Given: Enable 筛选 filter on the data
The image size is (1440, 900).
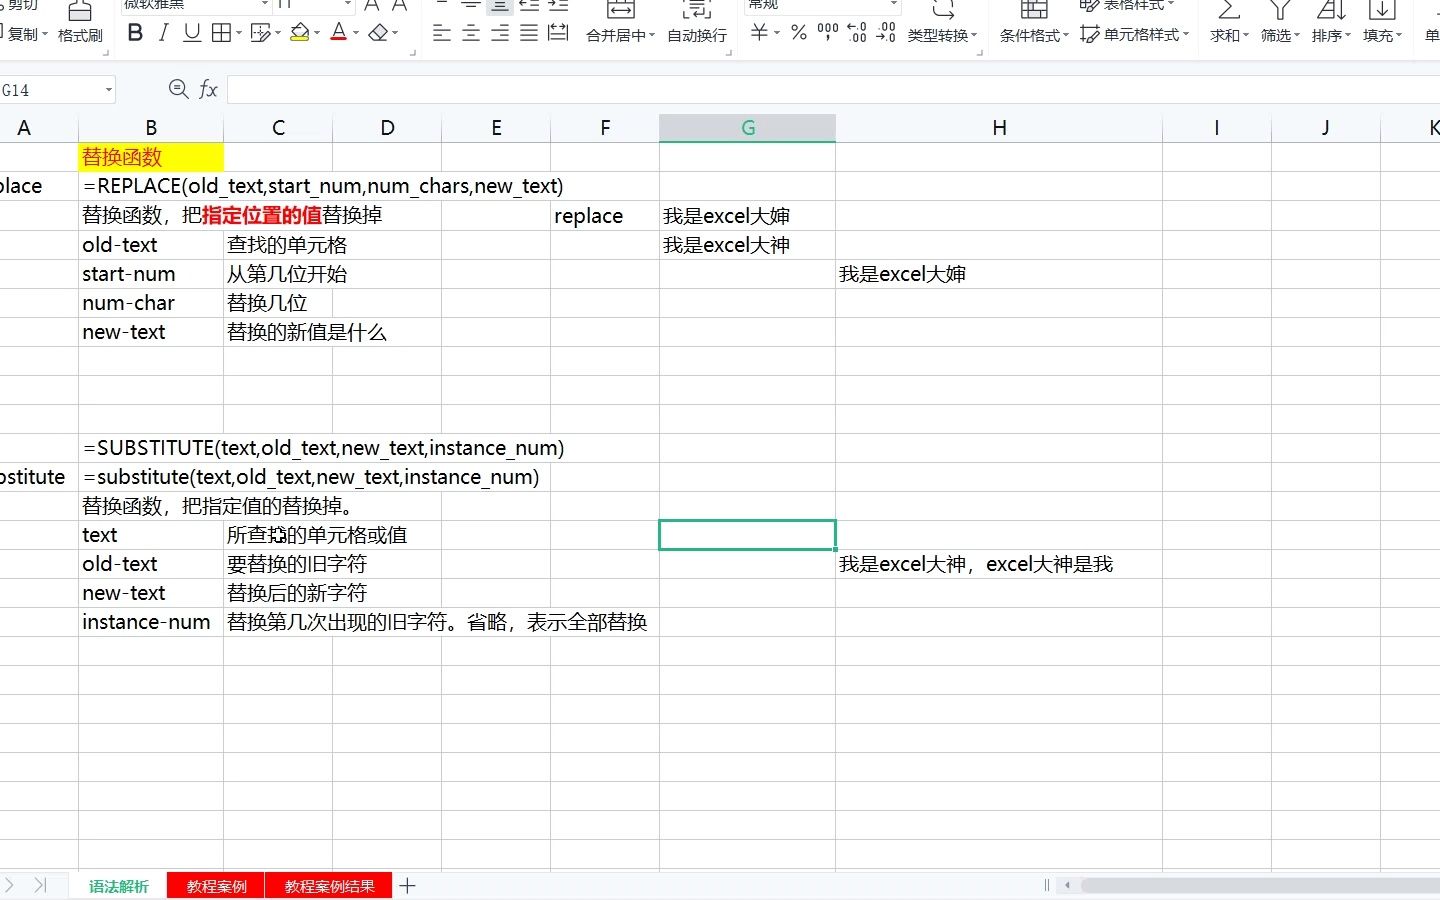Looking at the screenshot, I should [1277, 25].
